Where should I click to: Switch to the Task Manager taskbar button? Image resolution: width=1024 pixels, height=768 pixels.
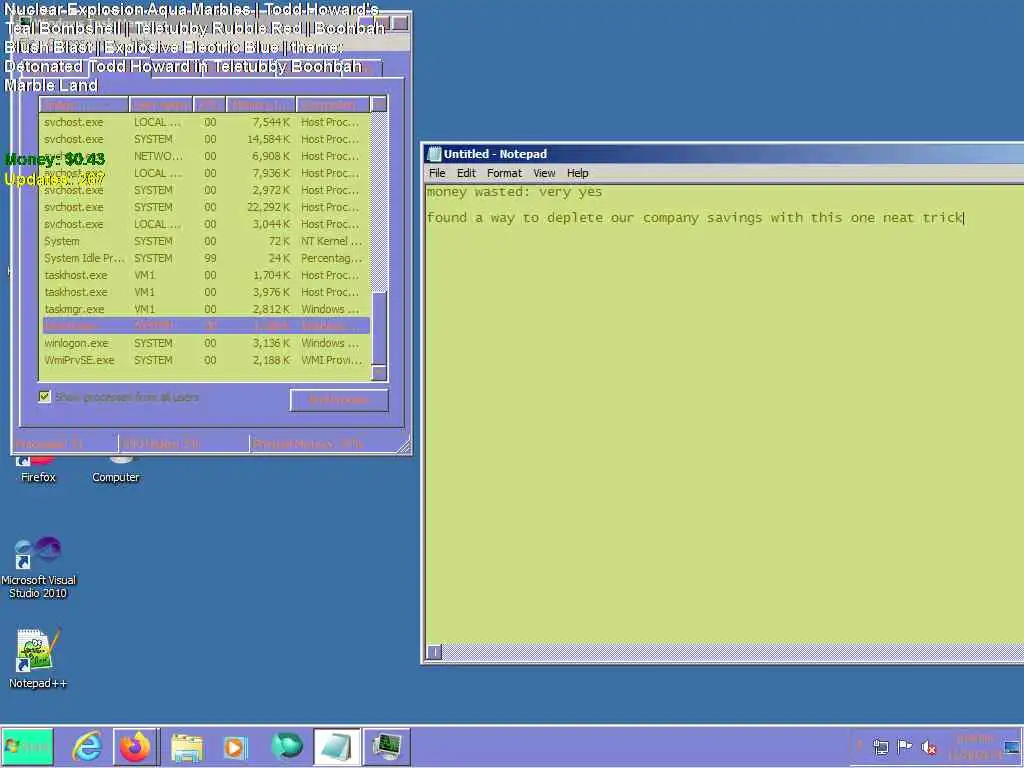click(387, 746)
